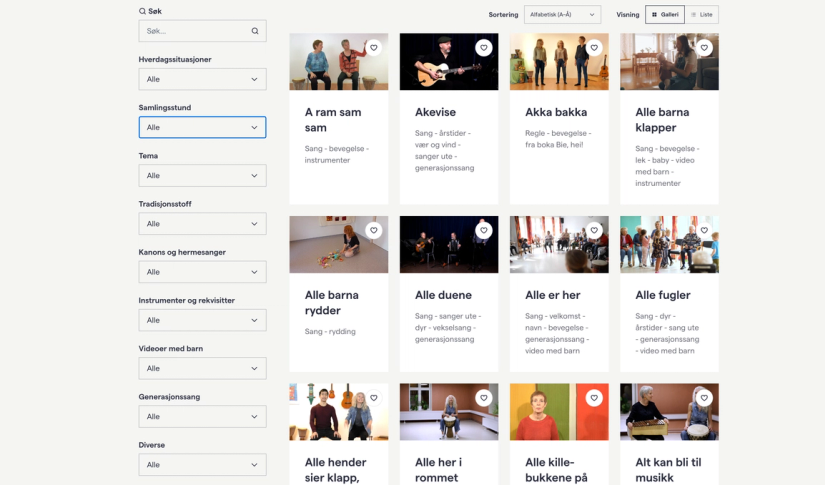This screenshot has width=825, height=485.
Task: Open the Diverse filter dropdown
Action: 203,465
